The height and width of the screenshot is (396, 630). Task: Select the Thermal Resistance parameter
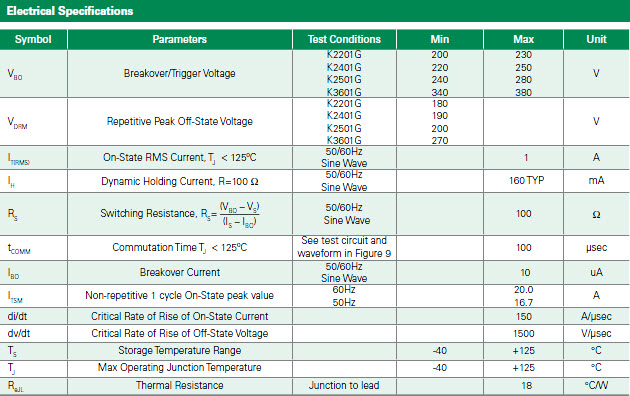(180, 386)
